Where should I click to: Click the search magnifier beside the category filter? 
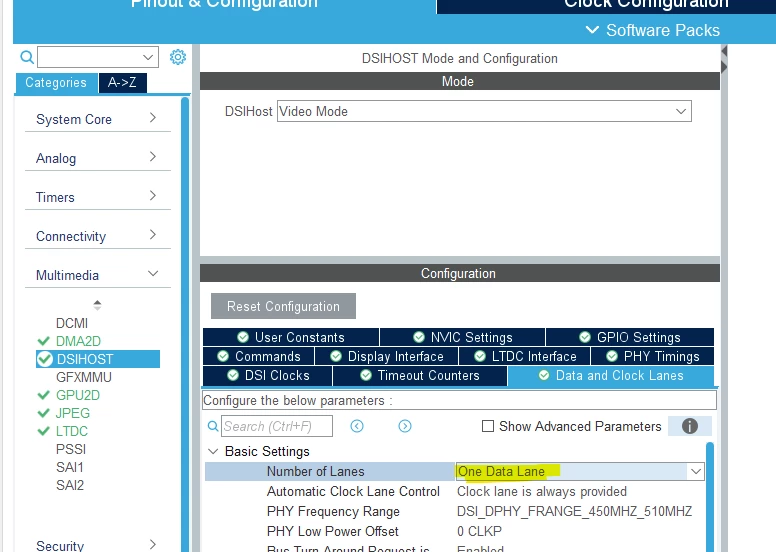(27, 57)
